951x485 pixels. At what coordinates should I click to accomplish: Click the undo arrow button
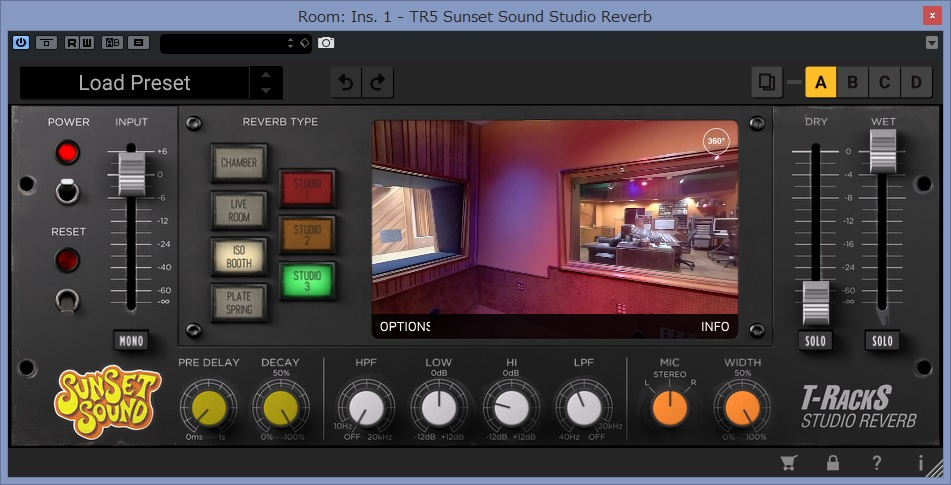346,82
